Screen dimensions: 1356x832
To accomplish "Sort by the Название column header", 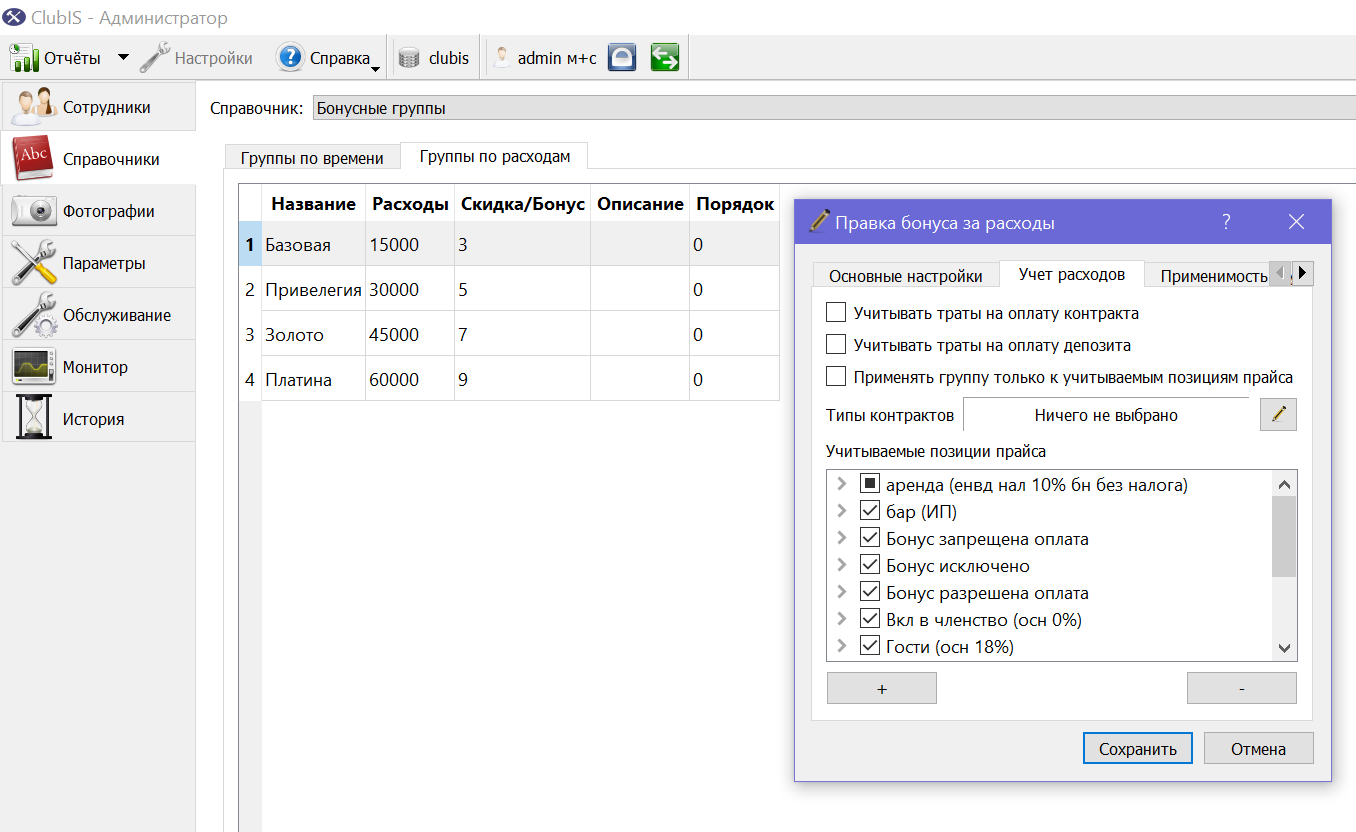I will pyautogui.click(x=313, y=204).
